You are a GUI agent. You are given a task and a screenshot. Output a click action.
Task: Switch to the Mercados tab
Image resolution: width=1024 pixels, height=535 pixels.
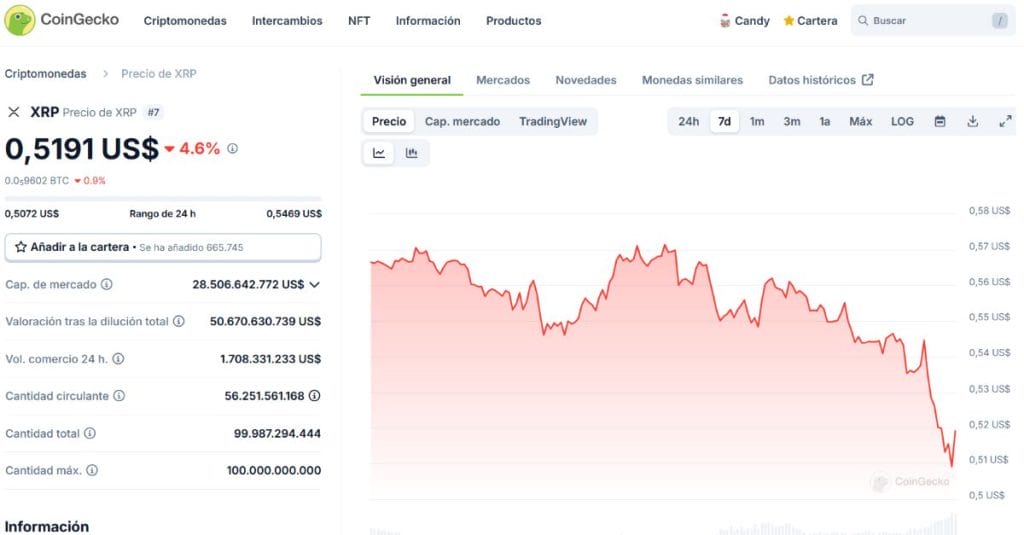pyautogui.click(x=503, y=80)
